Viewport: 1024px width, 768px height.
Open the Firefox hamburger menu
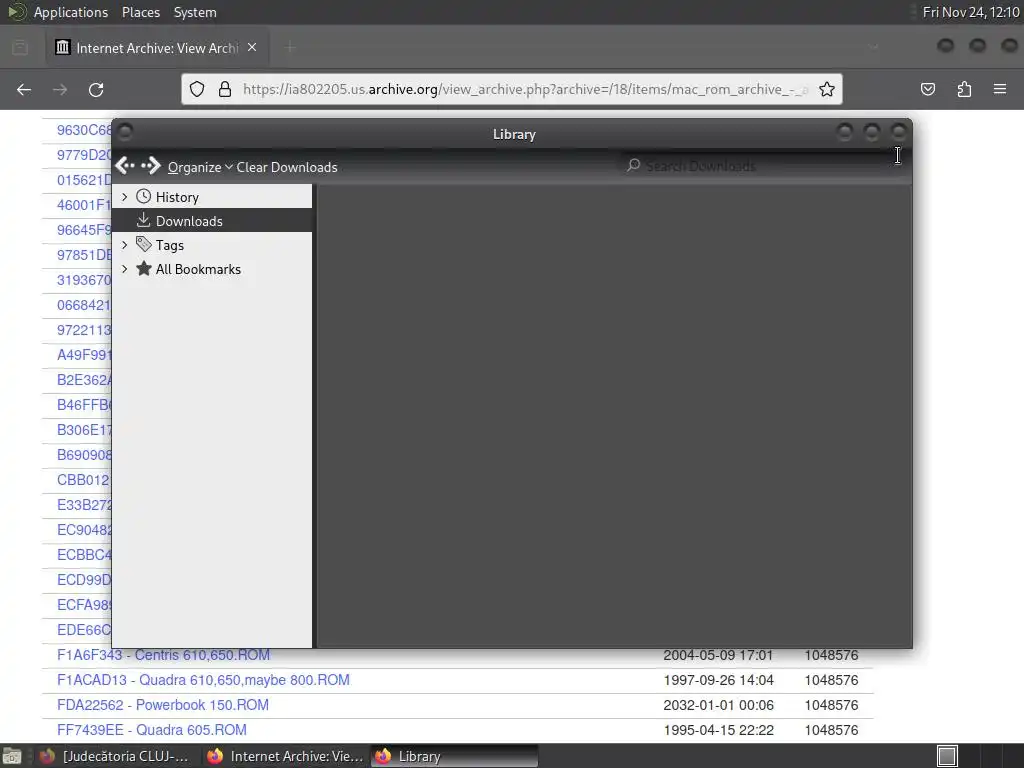pos(1000,89)
